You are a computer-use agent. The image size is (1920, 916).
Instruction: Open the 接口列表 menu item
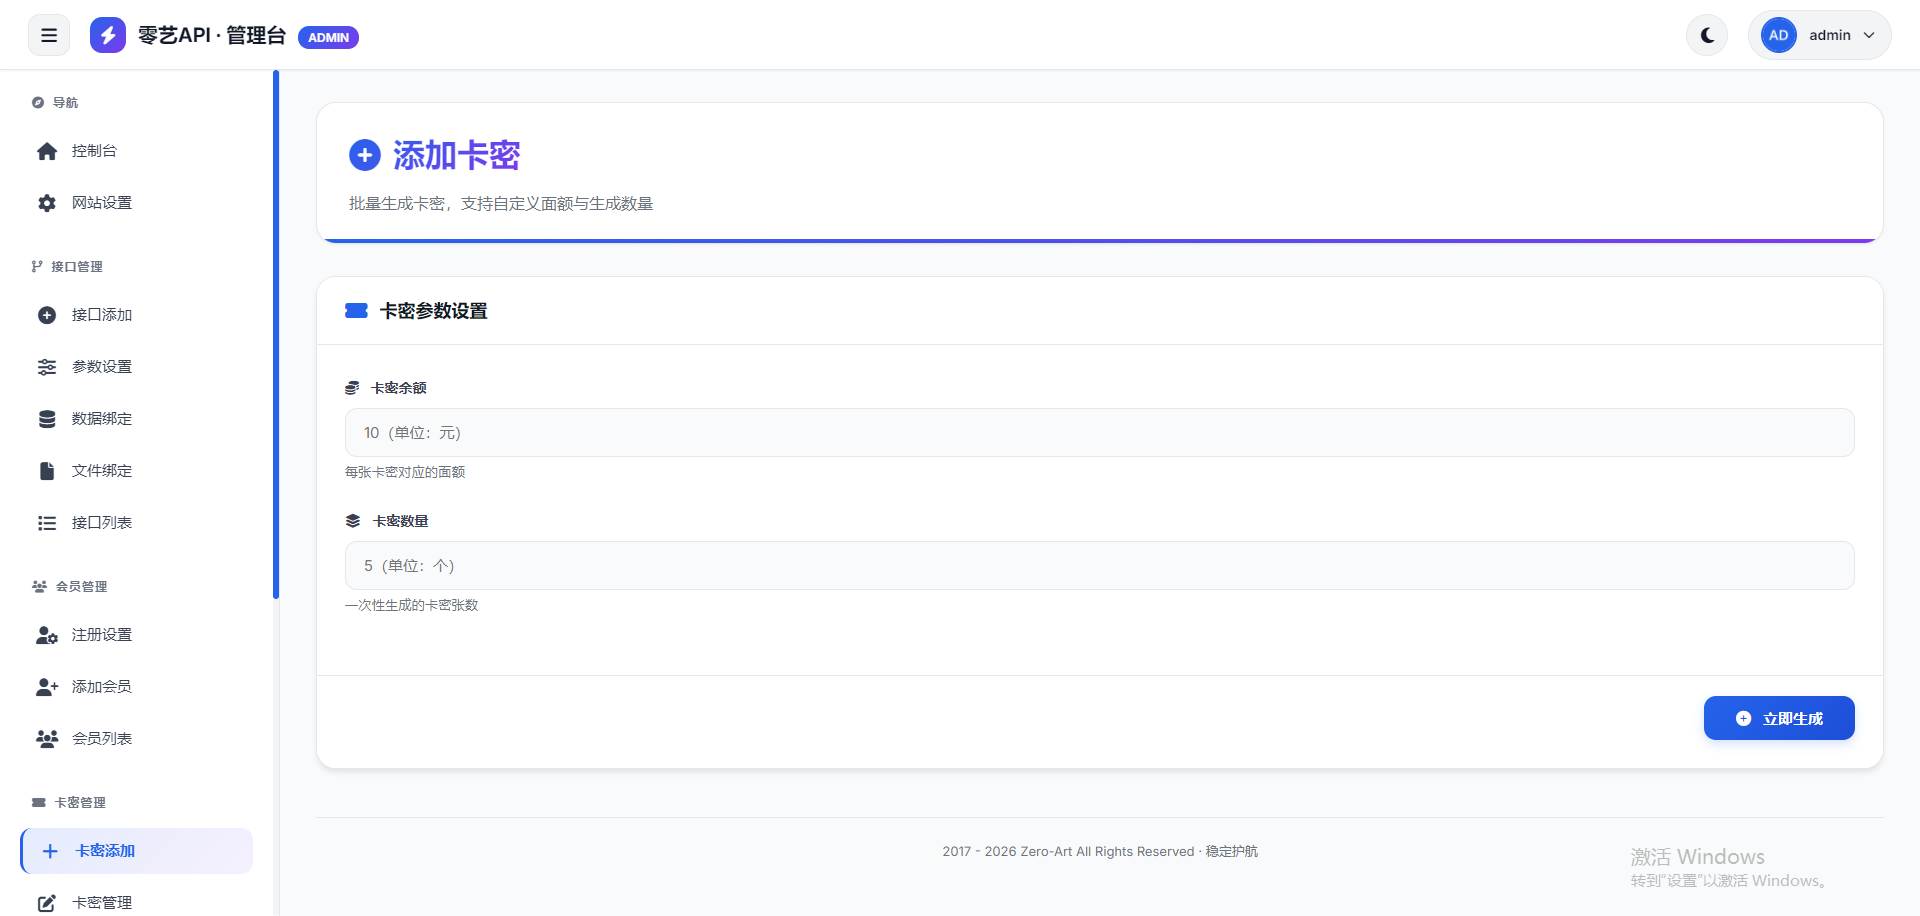tap(101, 523)
